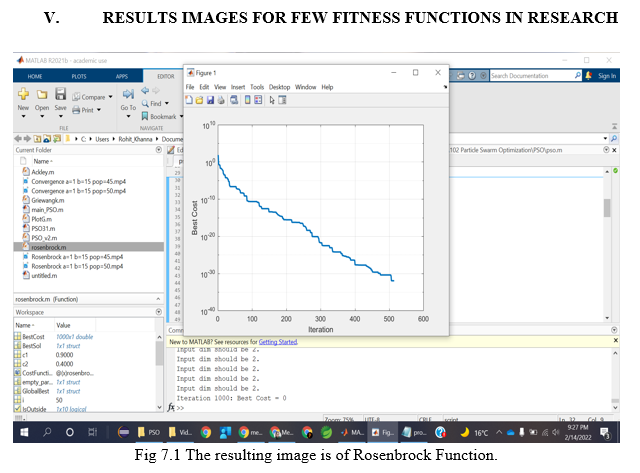This screenshot has width=640, height=473.
Task: Click the Print button in the ribbon
Action: (x=83, y=110)
